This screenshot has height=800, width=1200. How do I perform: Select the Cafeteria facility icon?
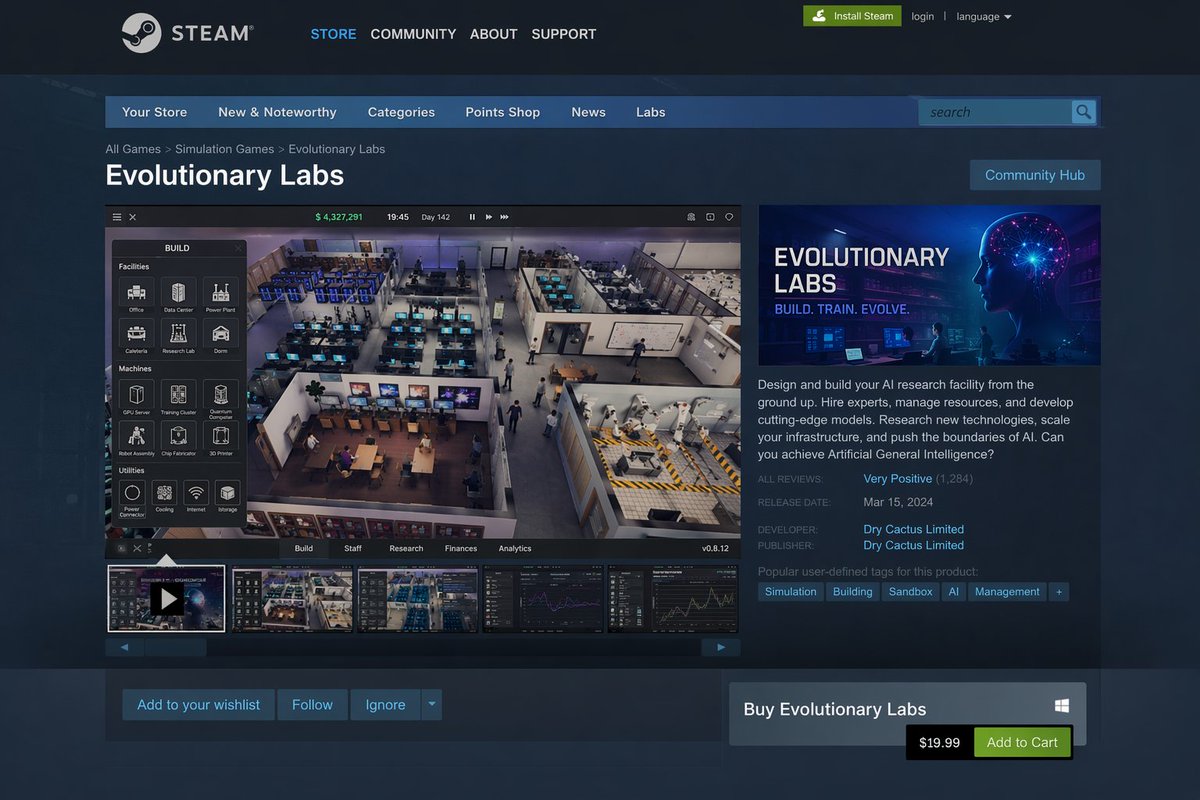coord(136,334)
